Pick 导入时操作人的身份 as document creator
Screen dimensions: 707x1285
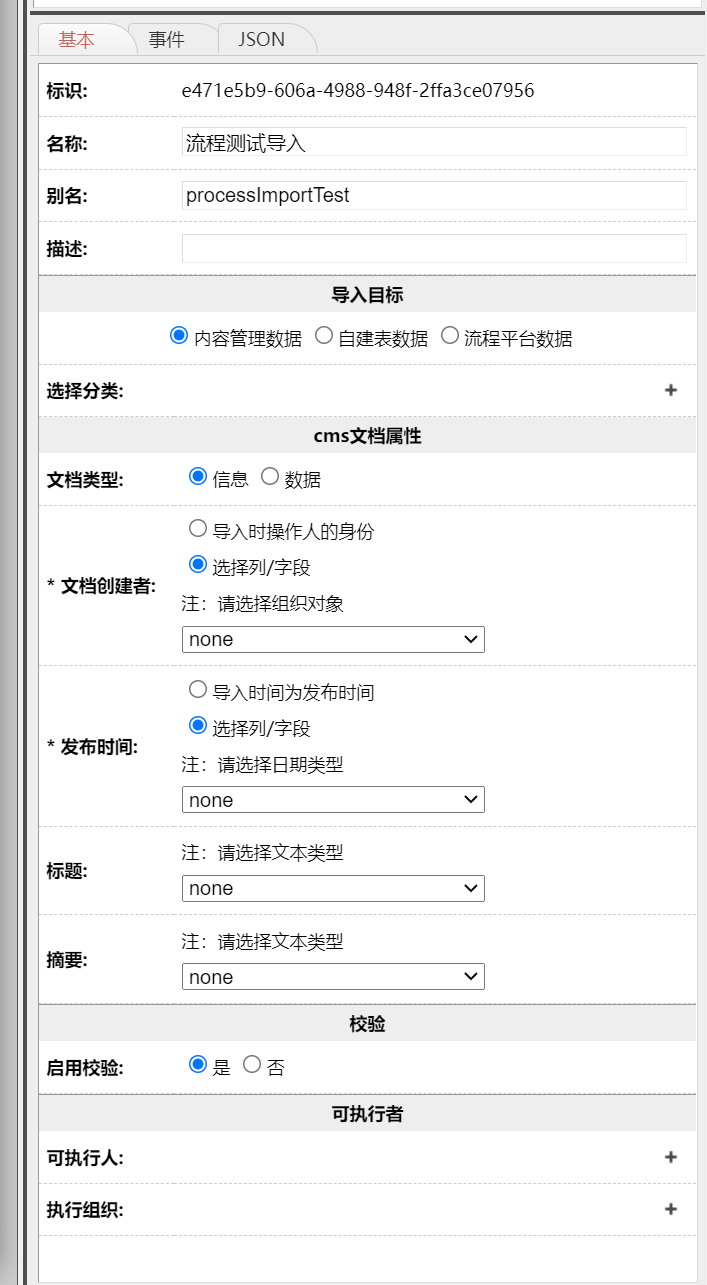point(198,529)
